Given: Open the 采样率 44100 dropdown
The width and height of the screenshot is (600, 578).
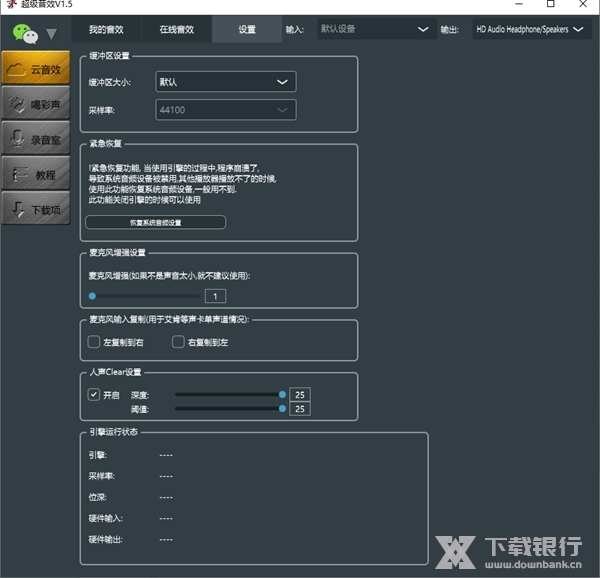Looking at the screenshot, I should click(226, 110).
